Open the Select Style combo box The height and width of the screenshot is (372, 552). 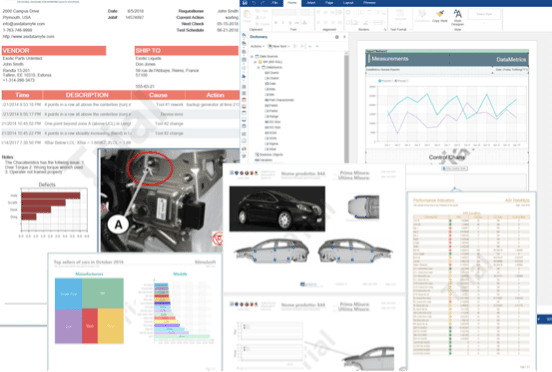click(x=484, y=14)
